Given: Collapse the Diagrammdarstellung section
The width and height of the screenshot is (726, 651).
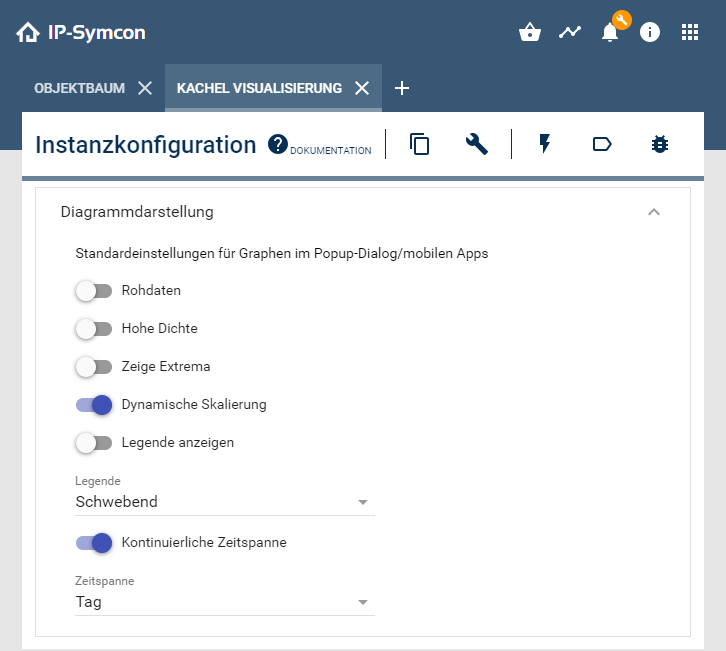Looking at the screenshot, I should 654,212.
